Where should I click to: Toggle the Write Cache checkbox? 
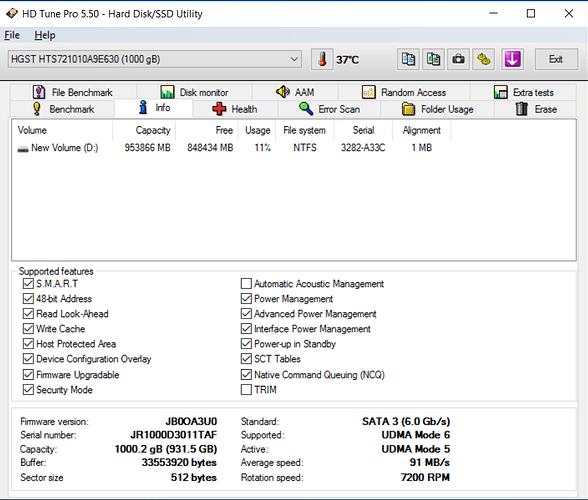[28, 329]
